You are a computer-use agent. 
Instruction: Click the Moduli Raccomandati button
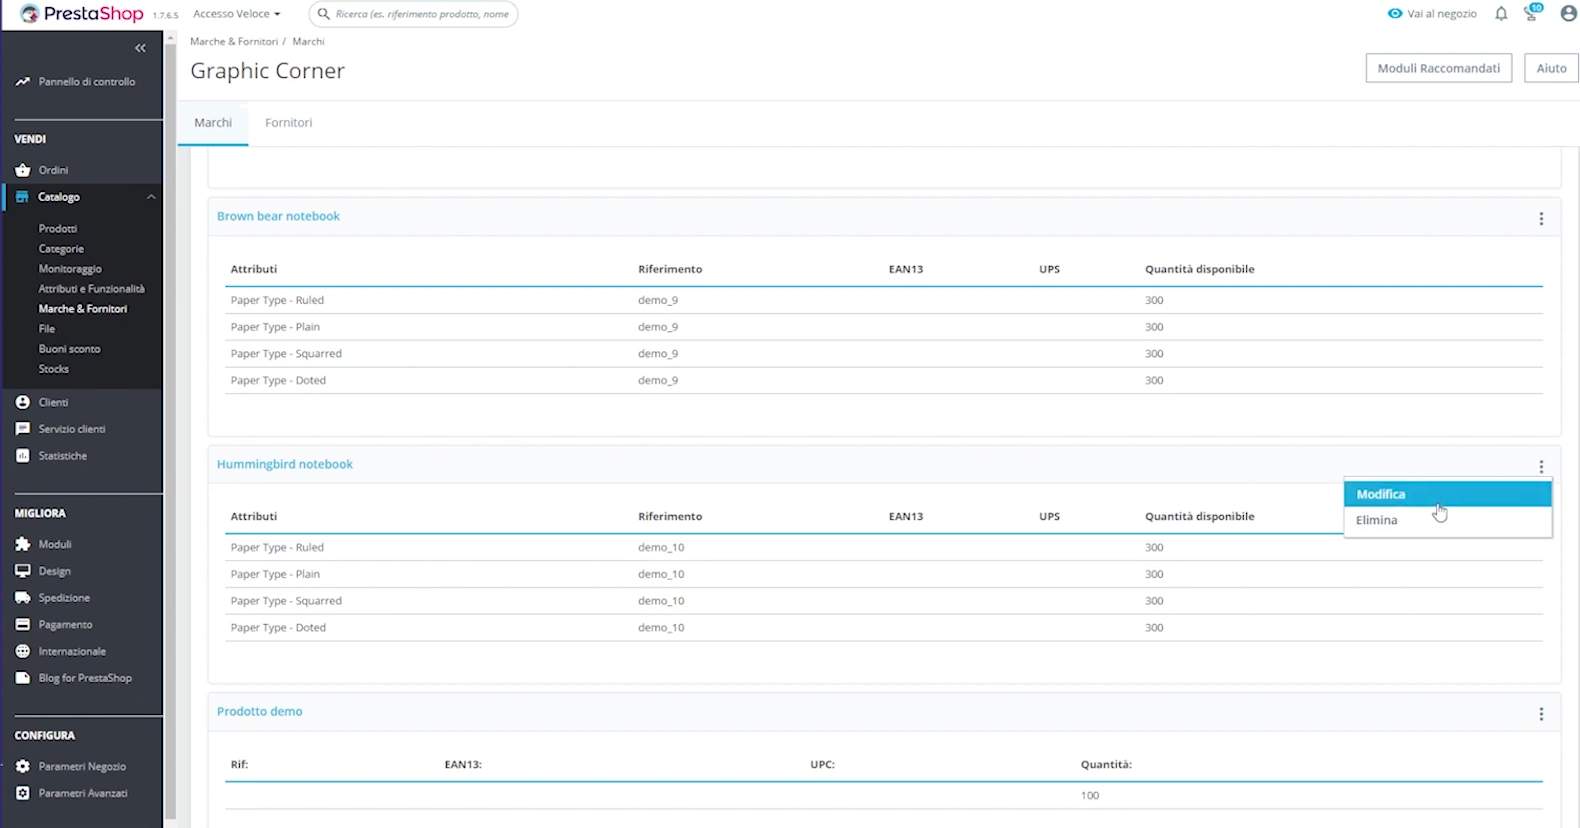[x=1438, y=68]
